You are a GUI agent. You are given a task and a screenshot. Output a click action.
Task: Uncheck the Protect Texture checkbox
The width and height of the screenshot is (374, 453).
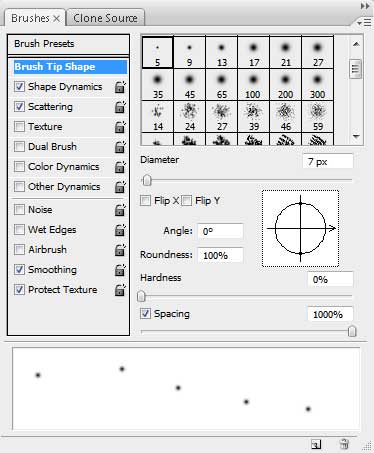pyautogui.click(x=19, y=290)
